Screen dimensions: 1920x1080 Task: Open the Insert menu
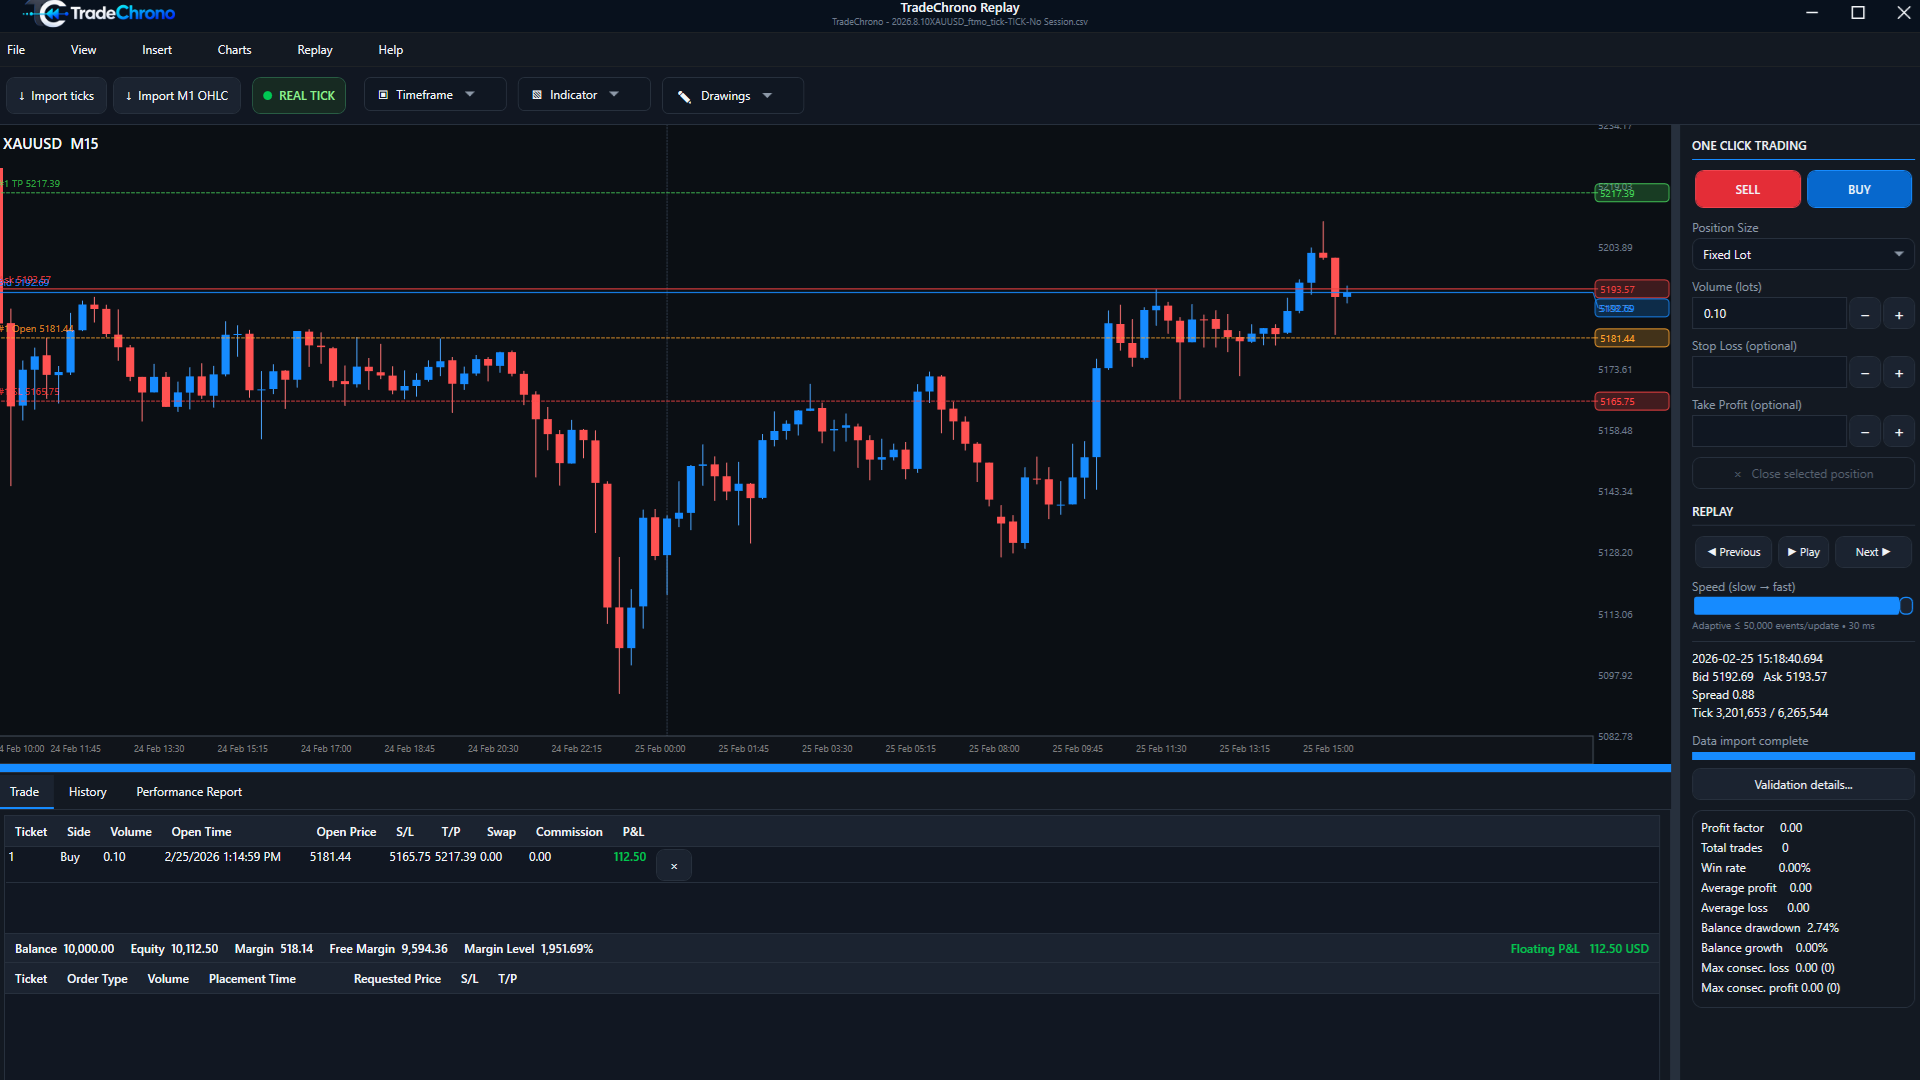coord(157,50)
